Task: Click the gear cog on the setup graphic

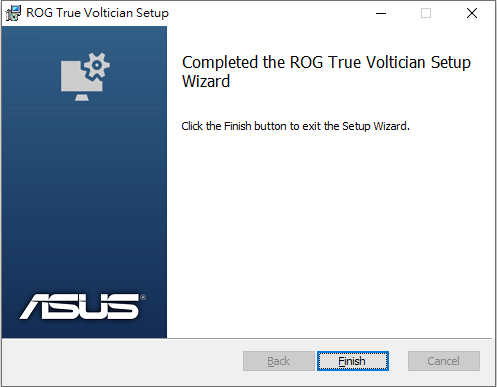Action: click(97, 66)
